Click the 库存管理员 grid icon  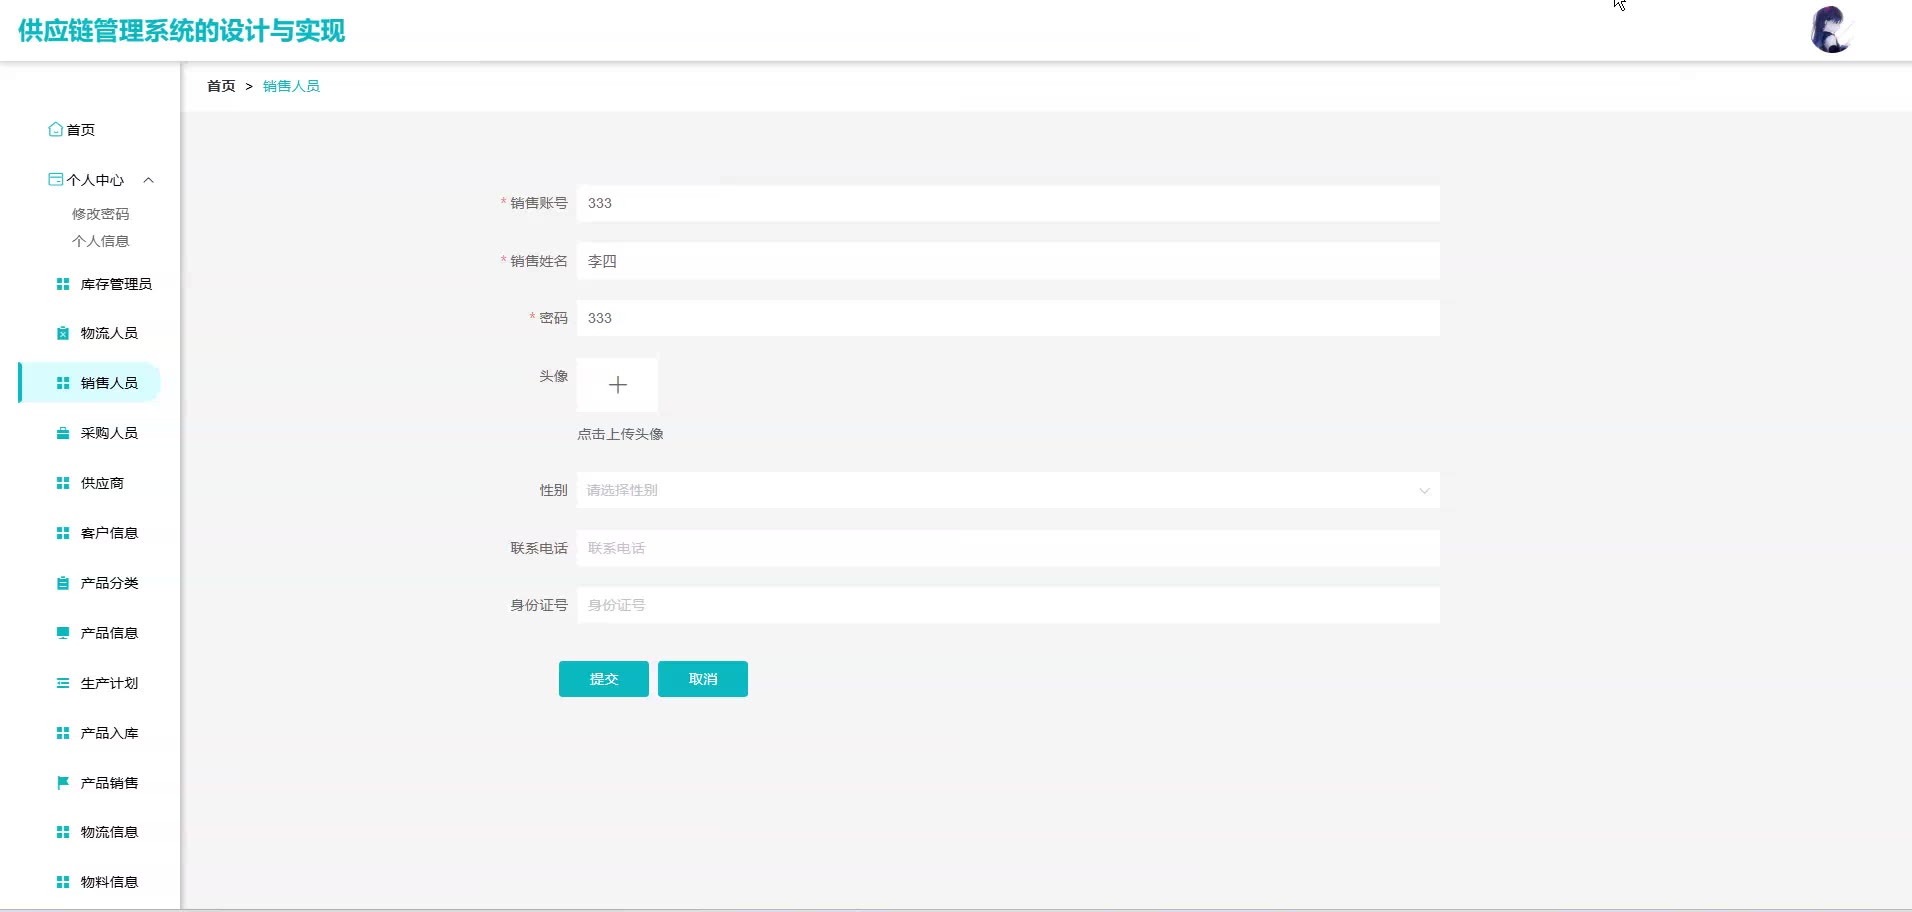tap(63, 284)
